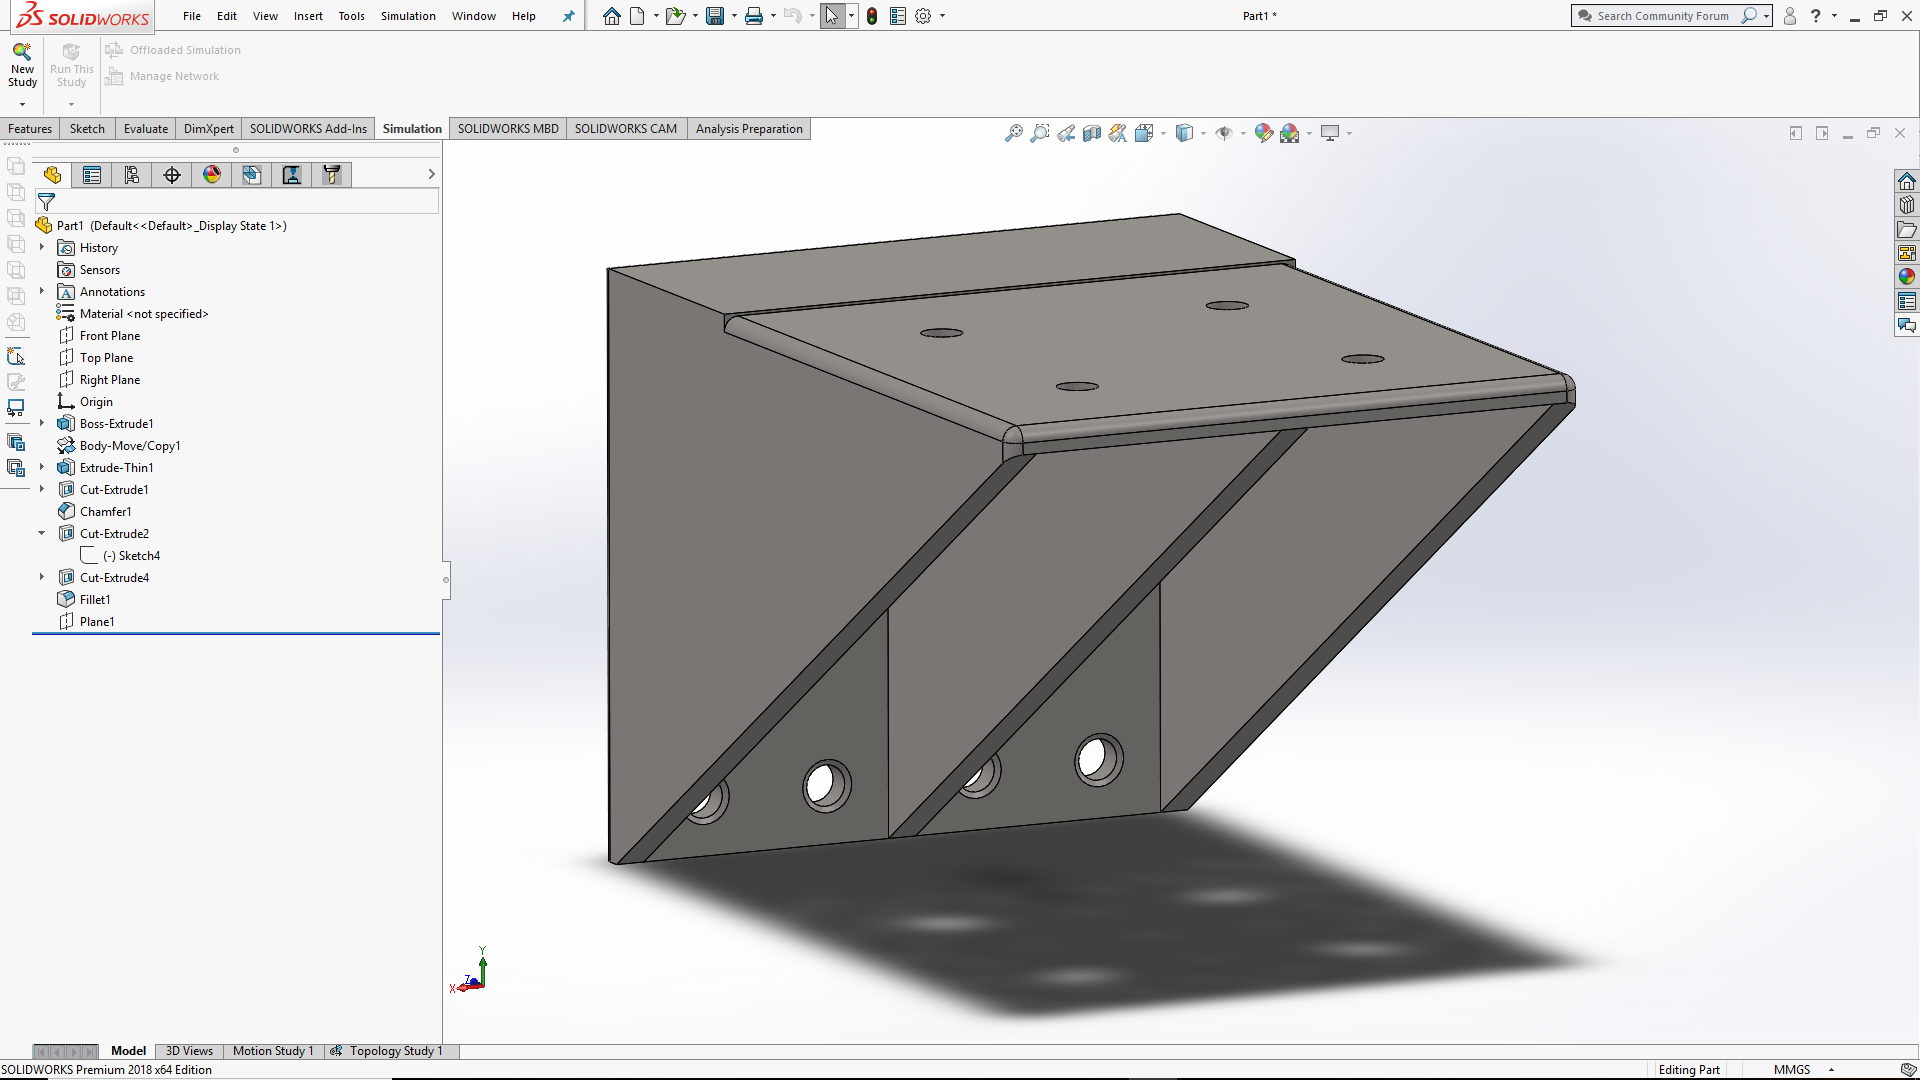Toggle the pin on the menu bar
Image resolution: width=1920 pixels, height=1080 pixels.
click(x=568, y=16)
